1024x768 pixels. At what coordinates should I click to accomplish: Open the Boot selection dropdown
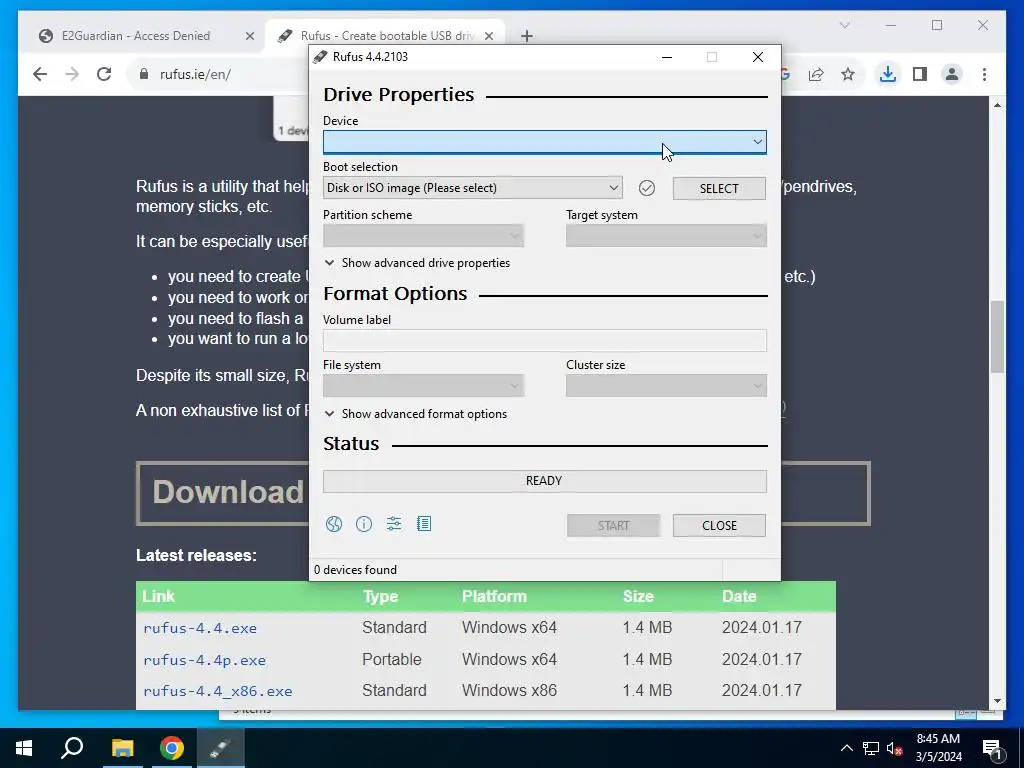click(x=472, y=188)
